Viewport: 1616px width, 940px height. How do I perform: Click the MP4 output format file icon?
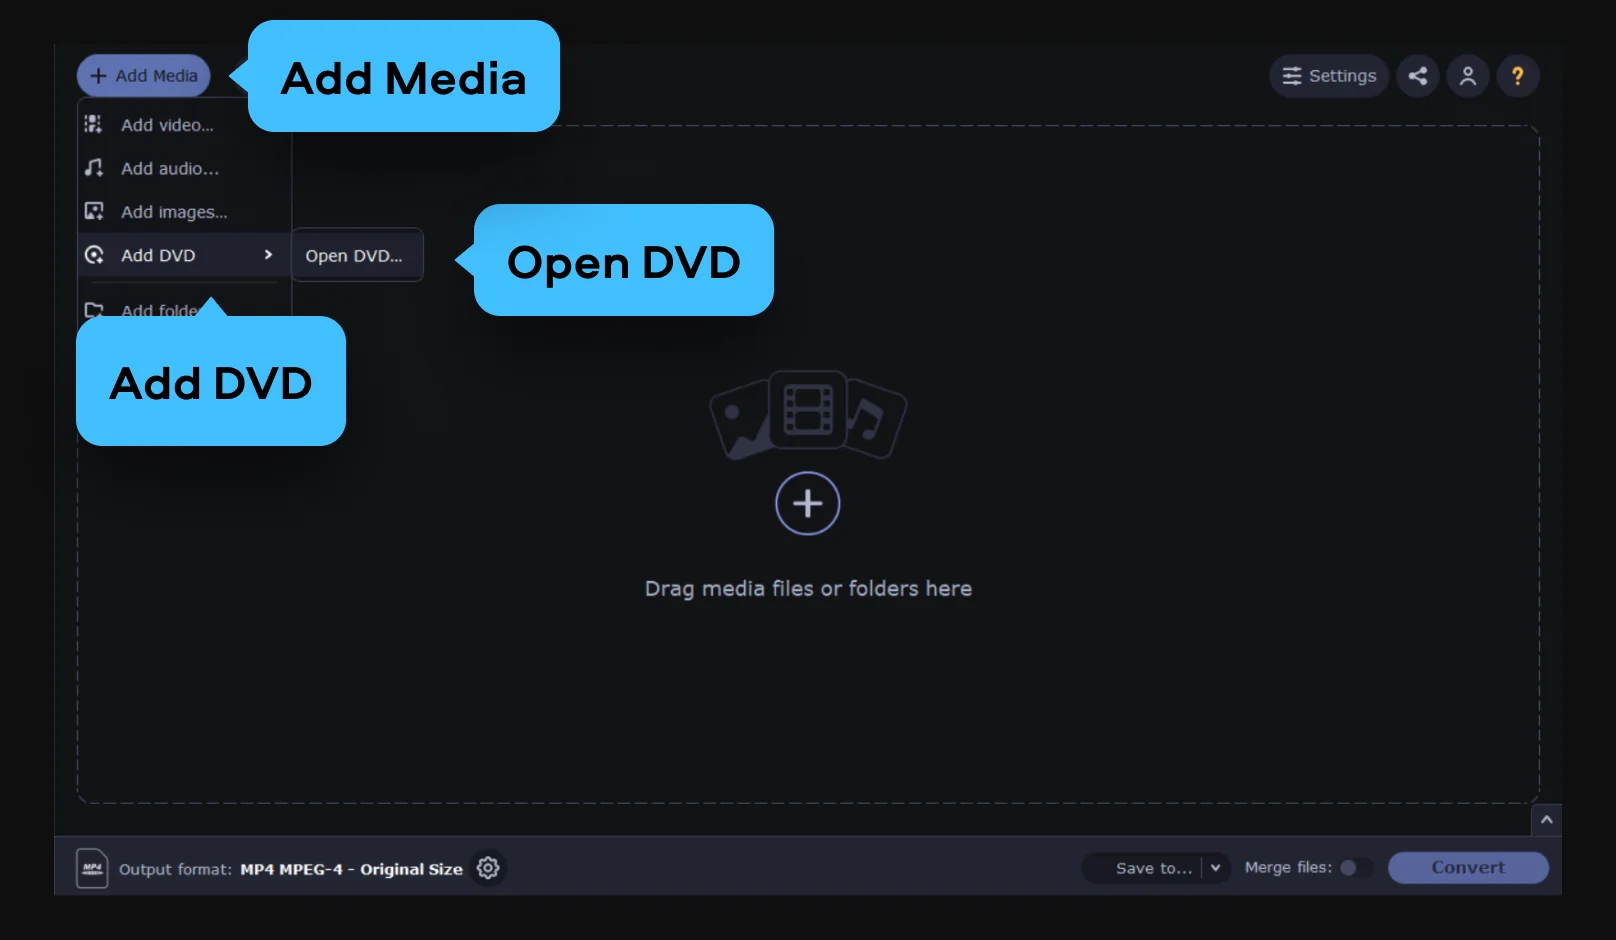click(x=92, y=868)
